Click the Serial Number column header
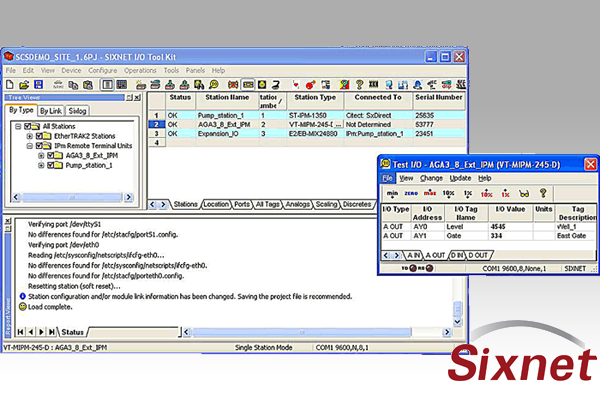 click(439, 101)
